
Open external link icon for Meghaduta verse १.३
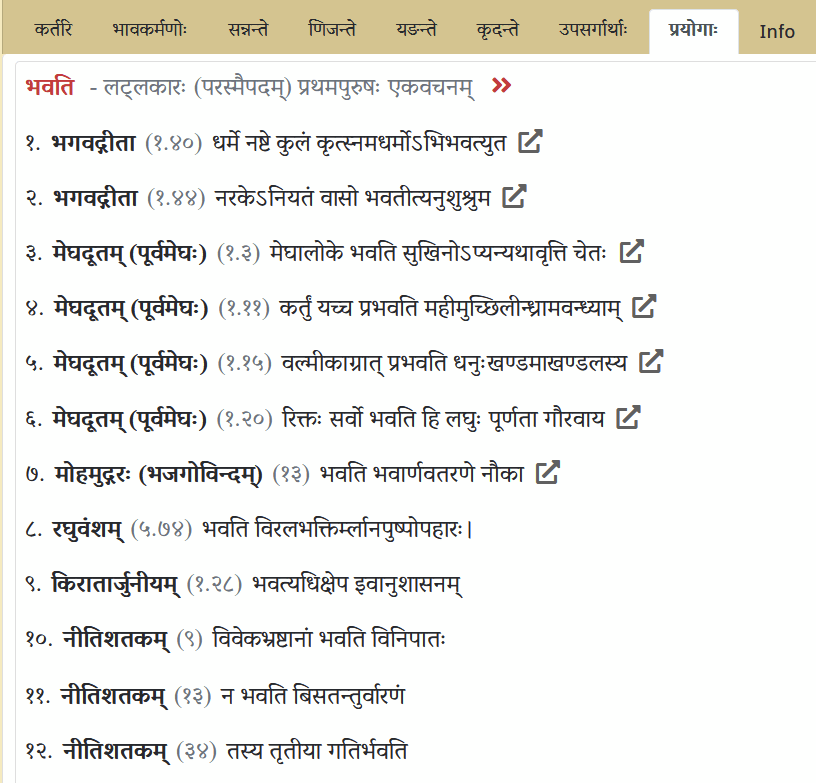pos(631,252)
